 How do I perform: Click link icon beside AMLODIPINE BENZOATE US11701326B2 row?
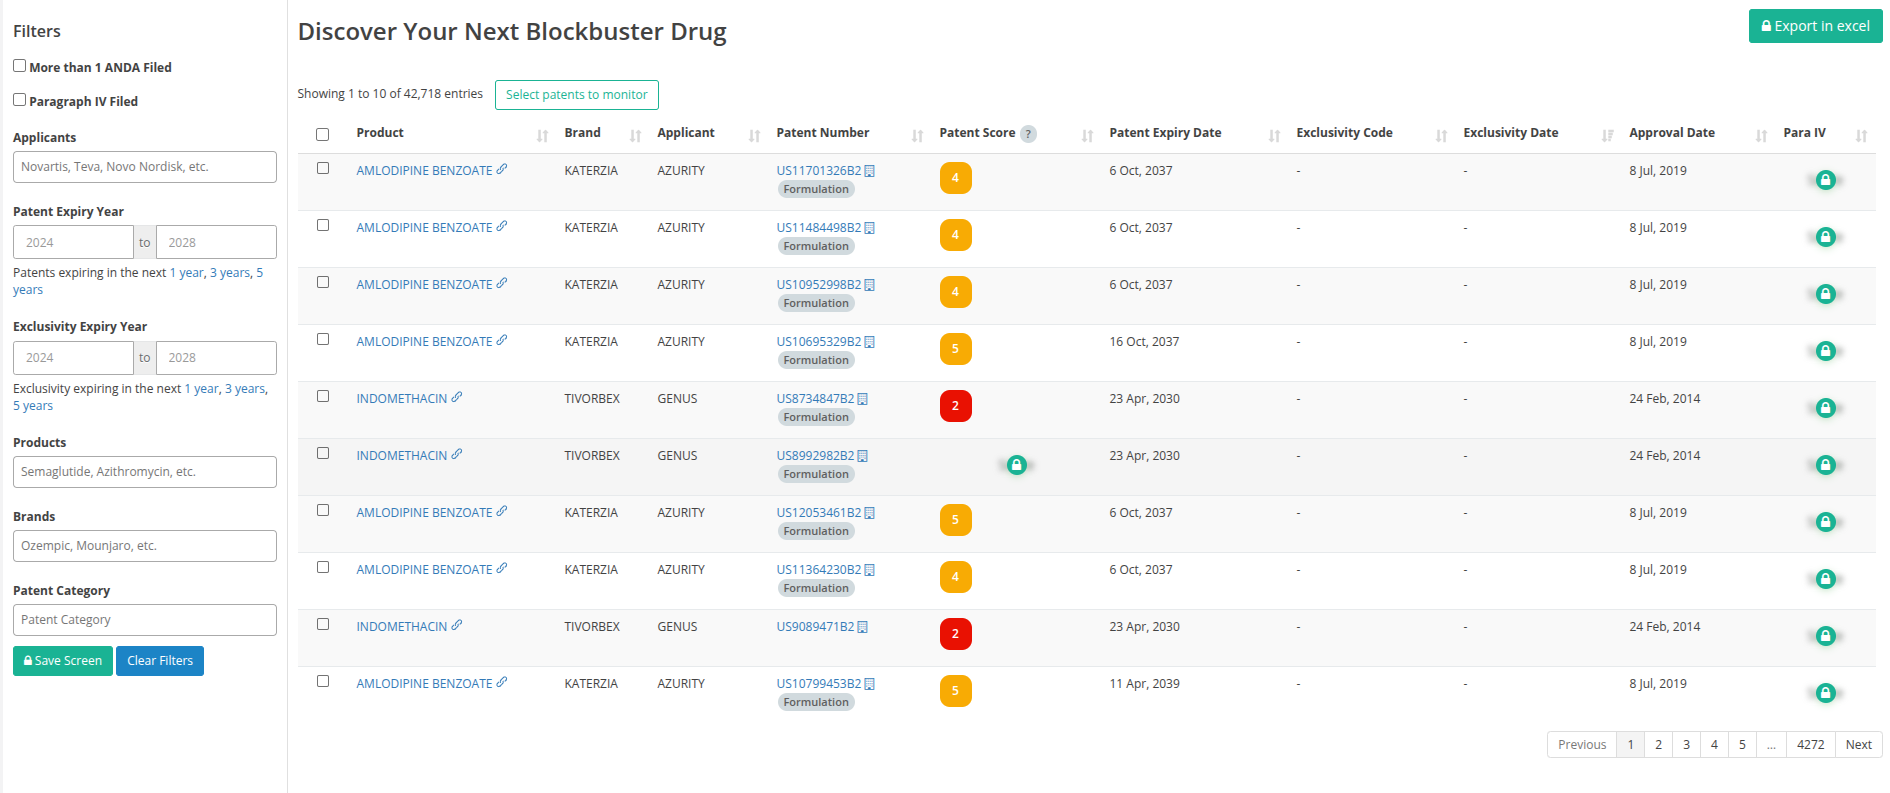[x=502, y=169]
